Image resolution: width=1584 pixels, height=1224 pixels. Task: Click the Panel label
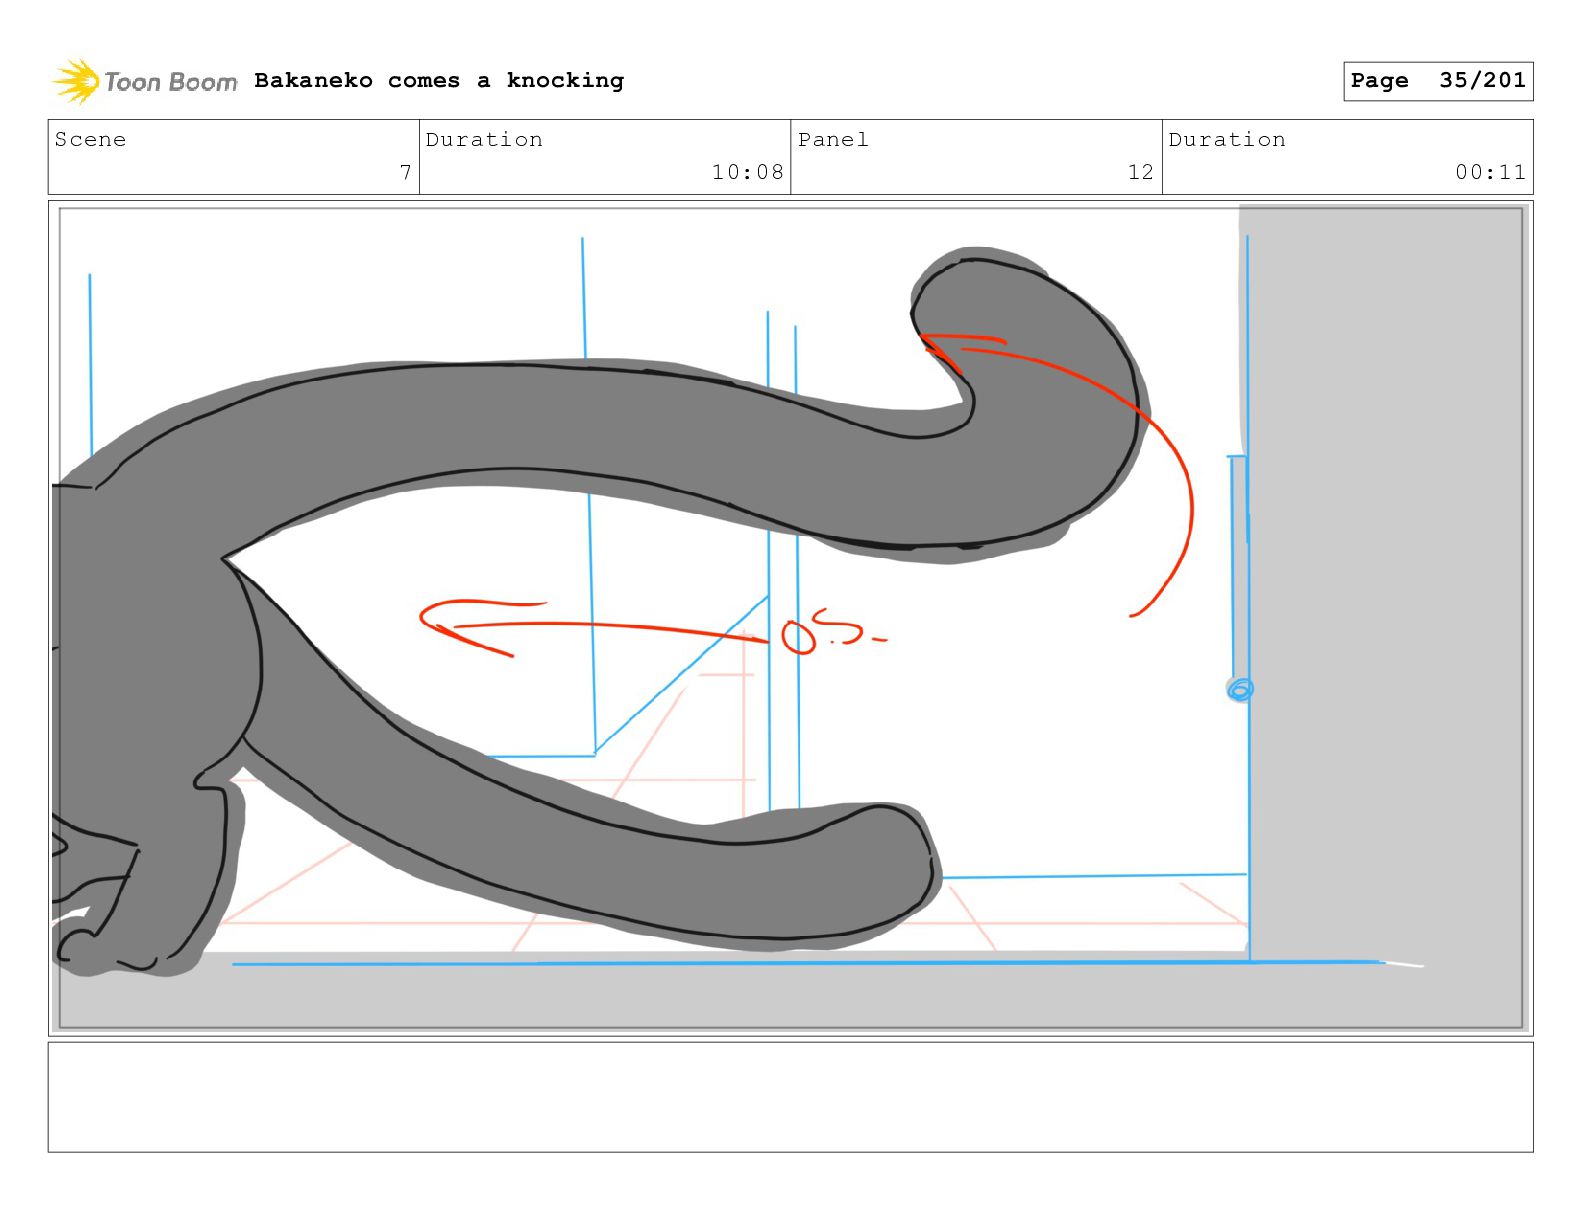833,140
